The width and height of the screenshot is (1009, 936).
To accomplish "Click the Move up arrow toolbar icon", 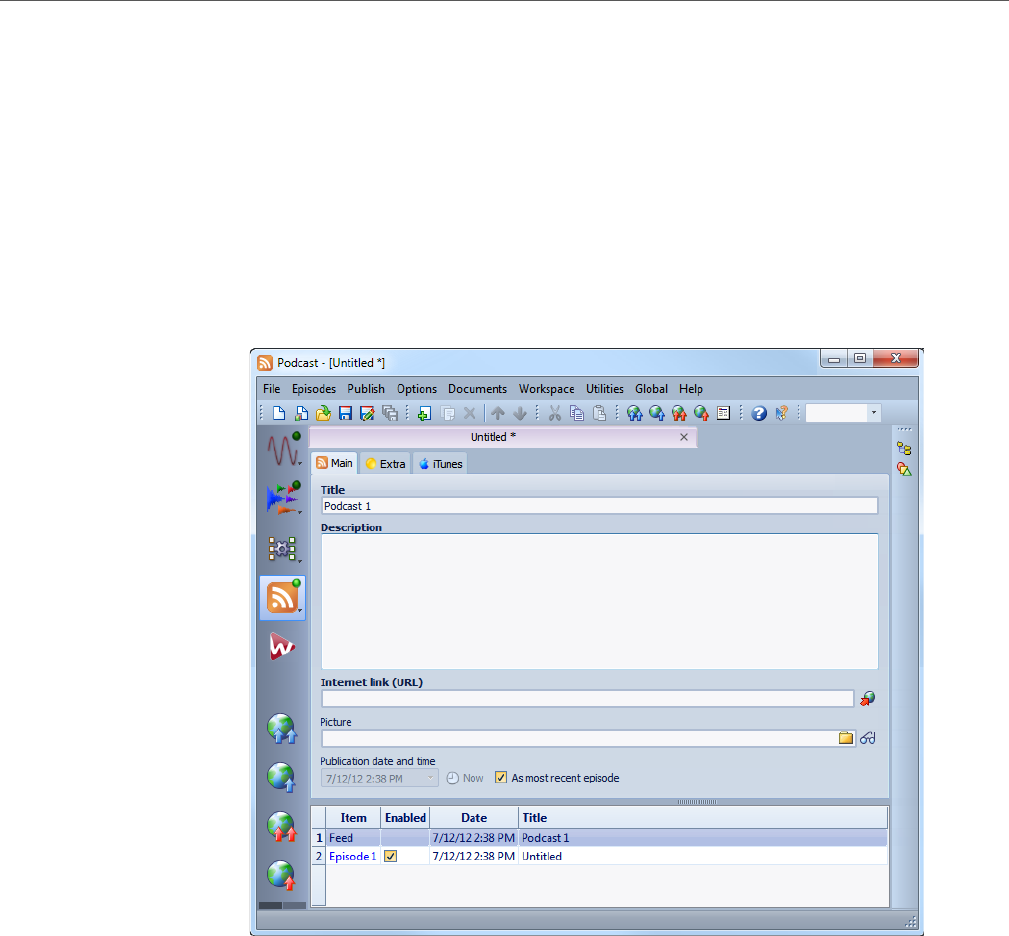I will 498,413.
